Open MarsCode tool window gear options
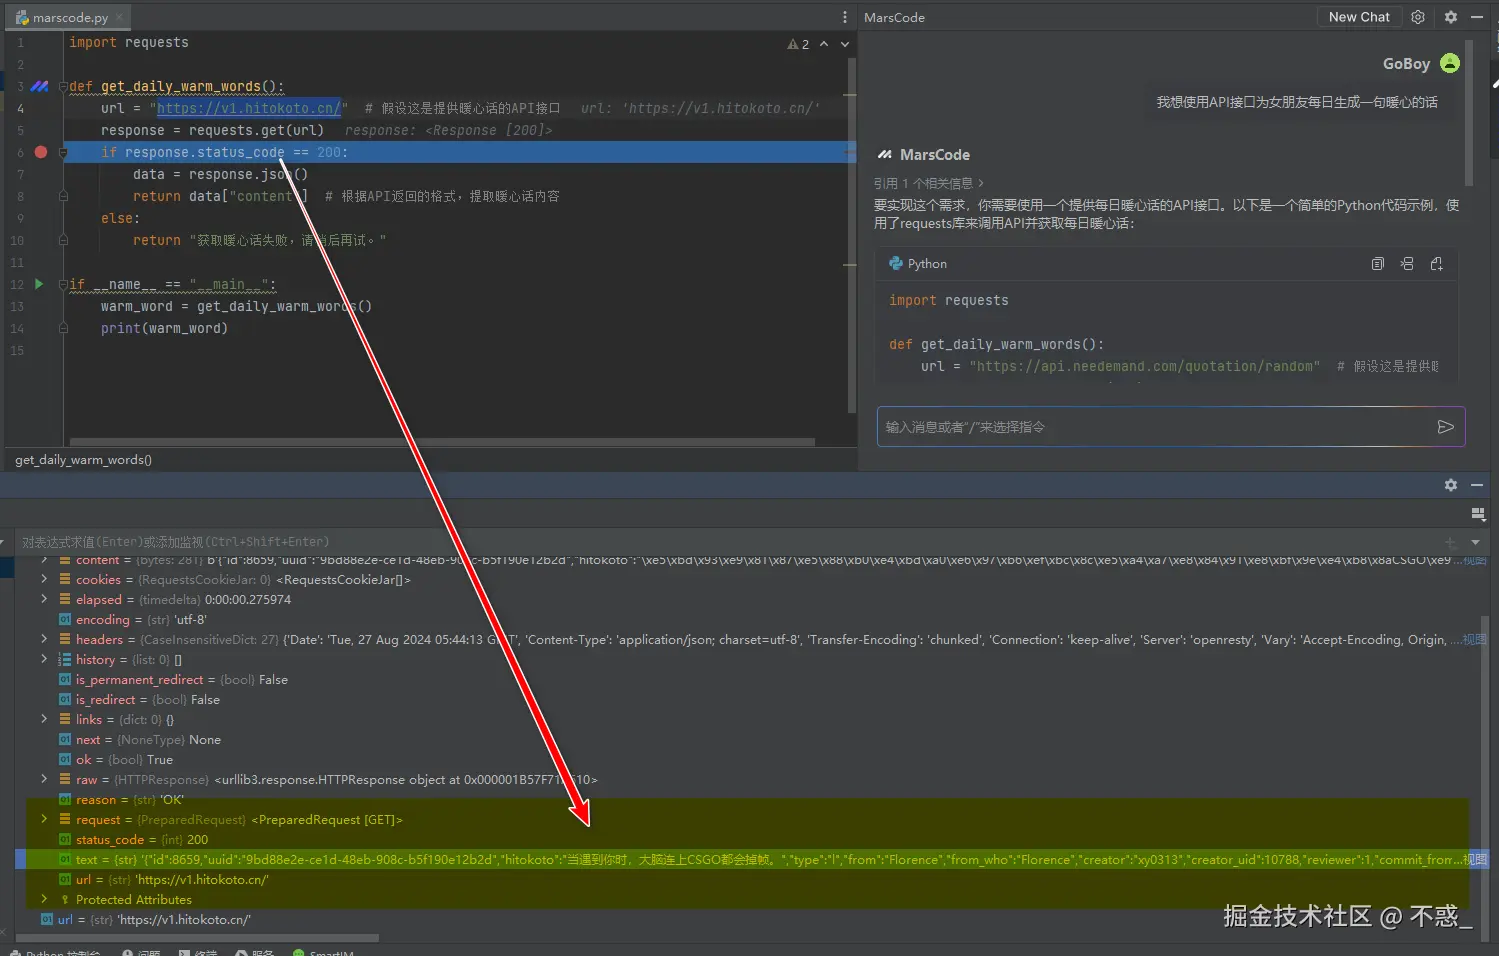This screenshot has height=956, width=1499. tap(1451, 17)
